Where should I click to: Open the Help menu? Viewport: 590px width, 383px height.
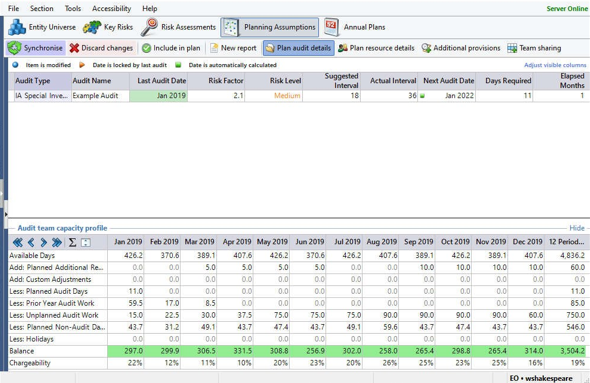(x=149, y=8)
